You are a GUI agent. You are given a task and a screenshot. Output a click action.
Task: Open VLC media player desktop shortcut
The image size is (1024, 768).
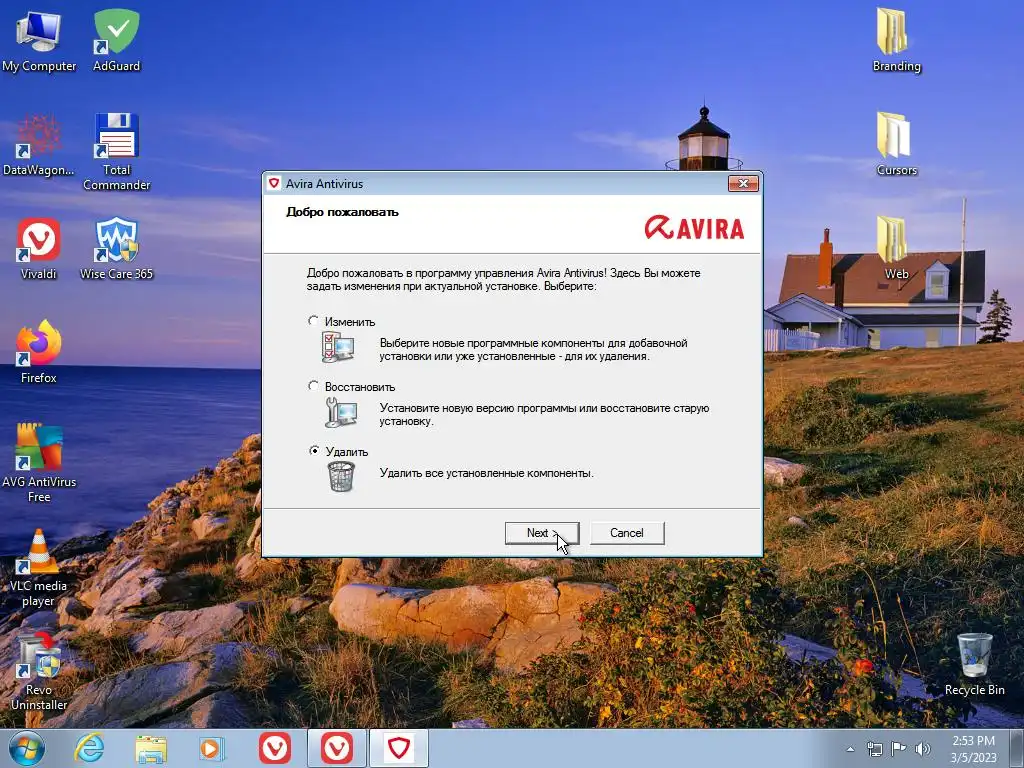(x=39, y=568)
